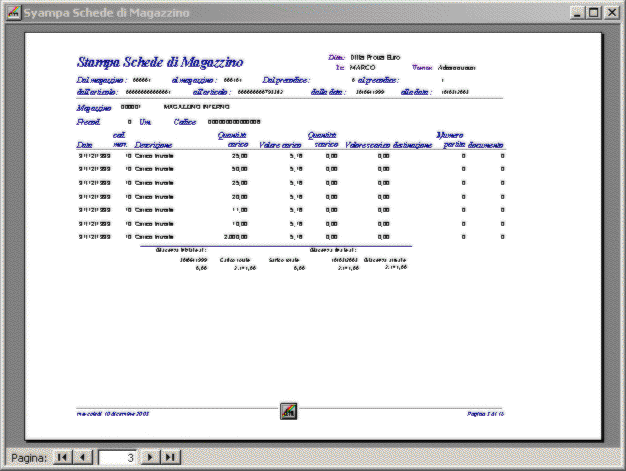Image resolution: width=626 pixels, height=471 pixels.
Task: Click the quantity value 50,00
Action: click(240, 169)
